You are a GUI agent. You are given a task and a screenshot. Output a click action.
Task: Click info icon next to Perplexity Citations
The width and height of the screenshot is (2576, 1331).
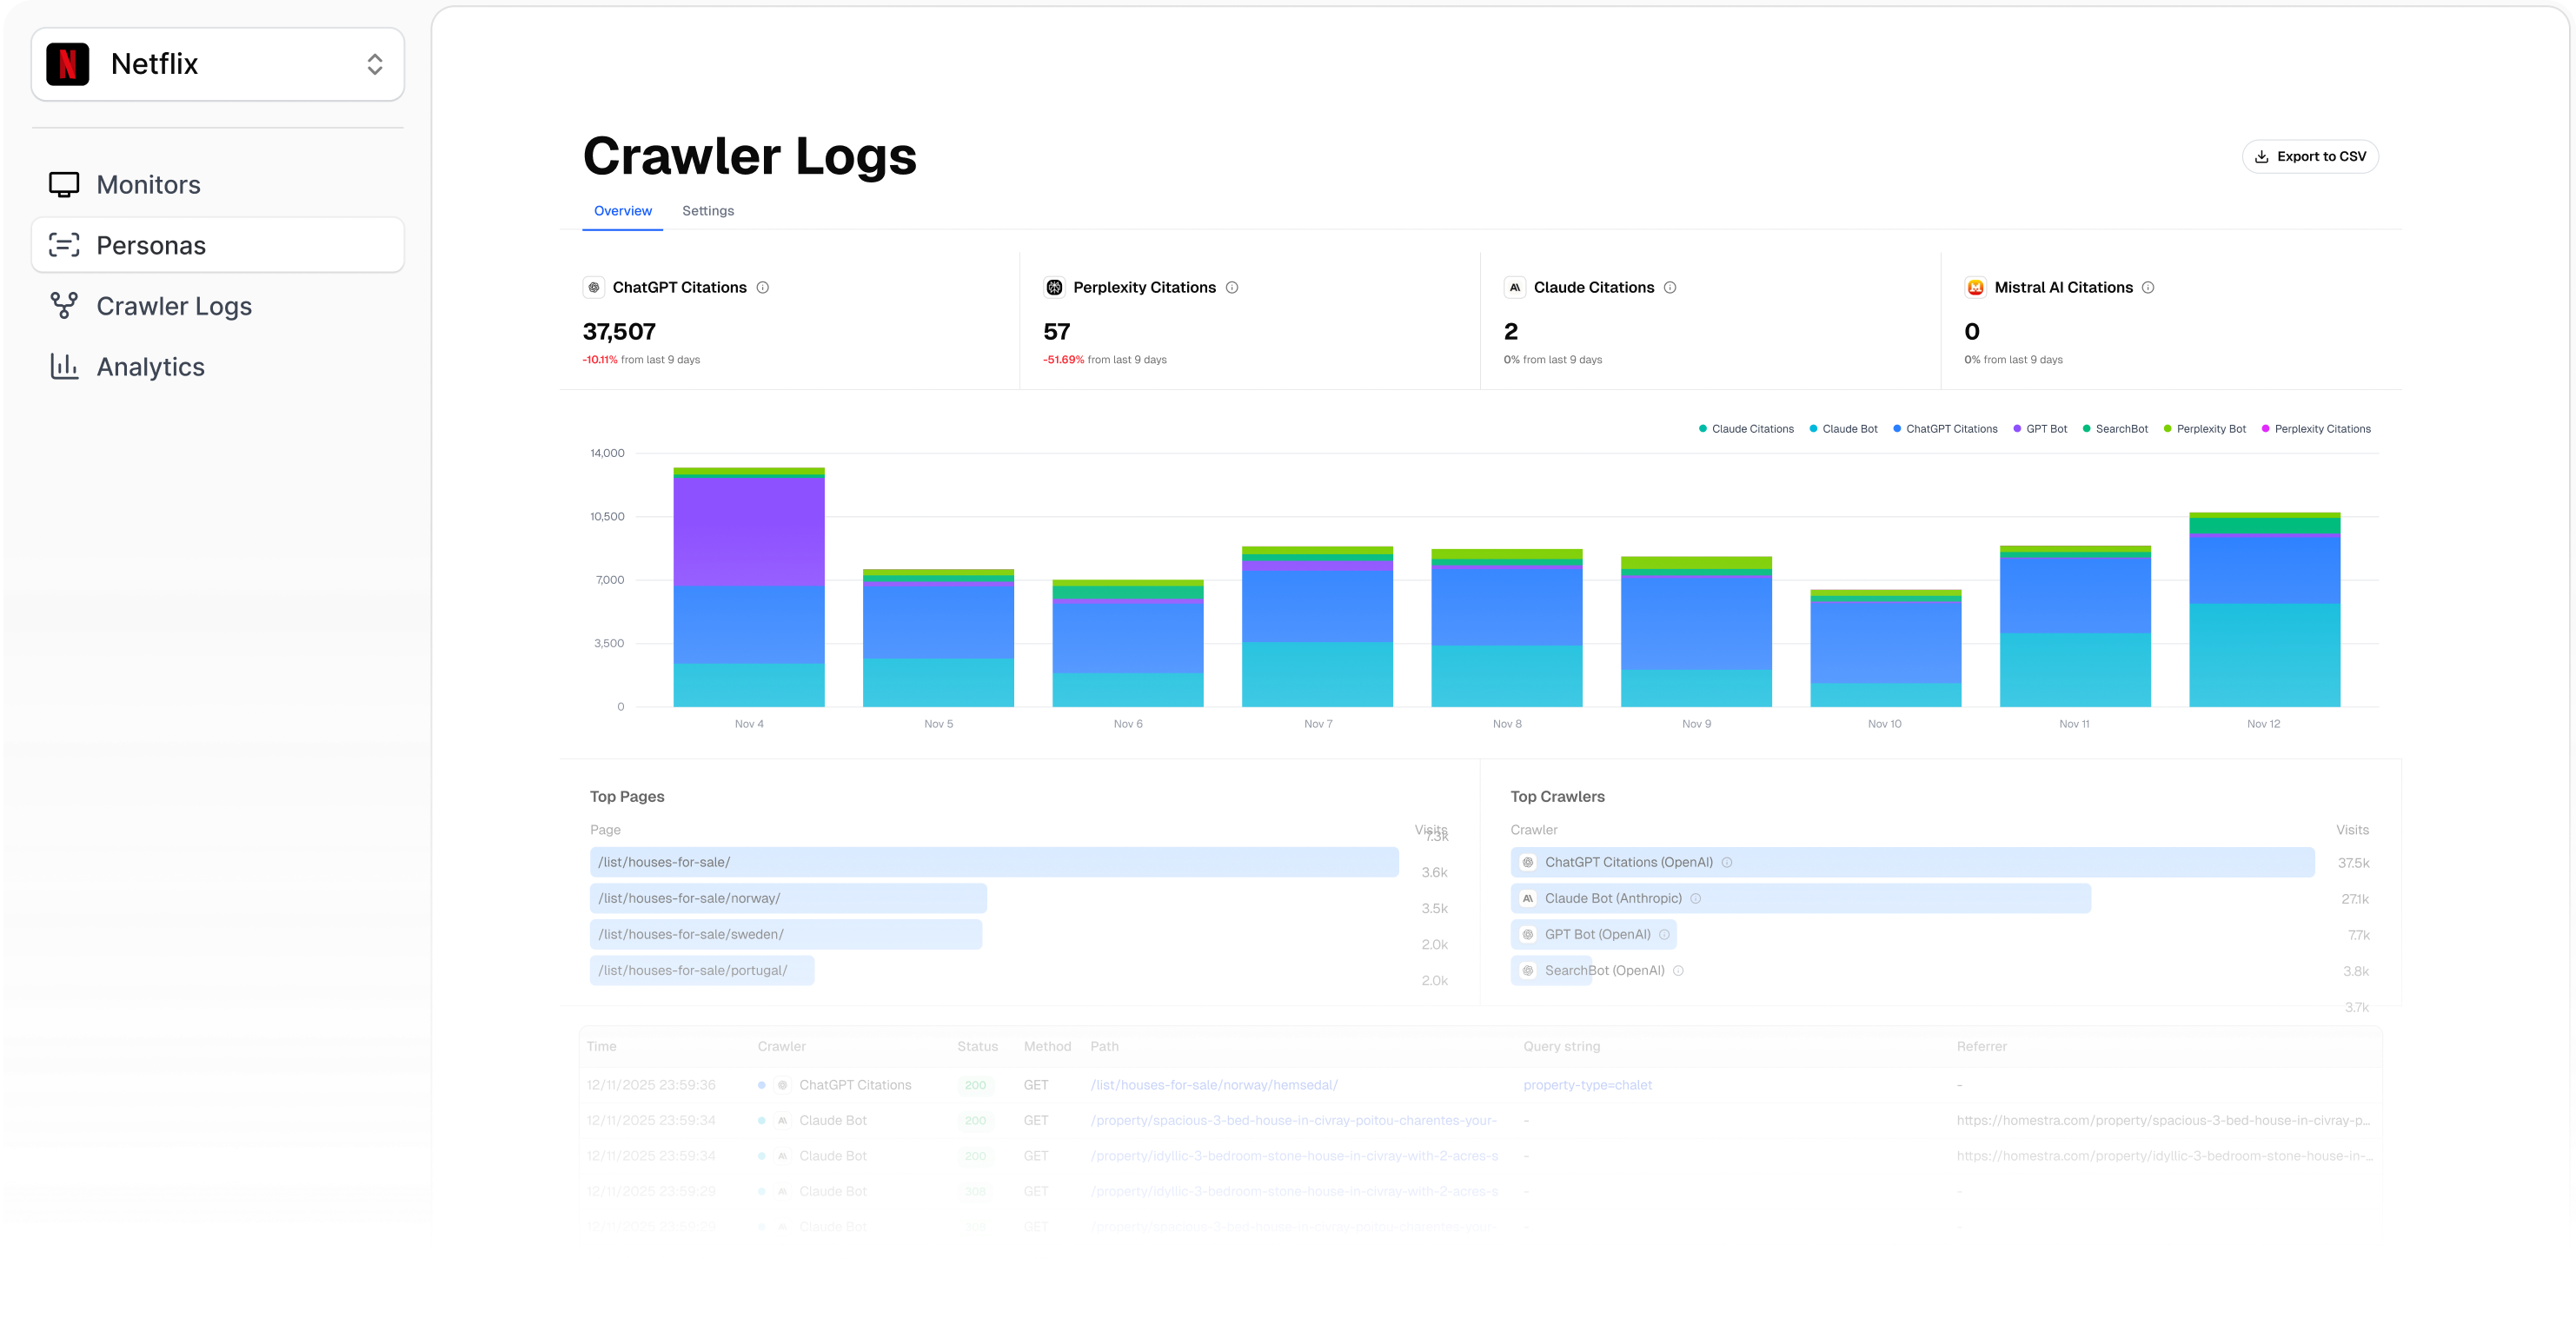click(1232, 288)
